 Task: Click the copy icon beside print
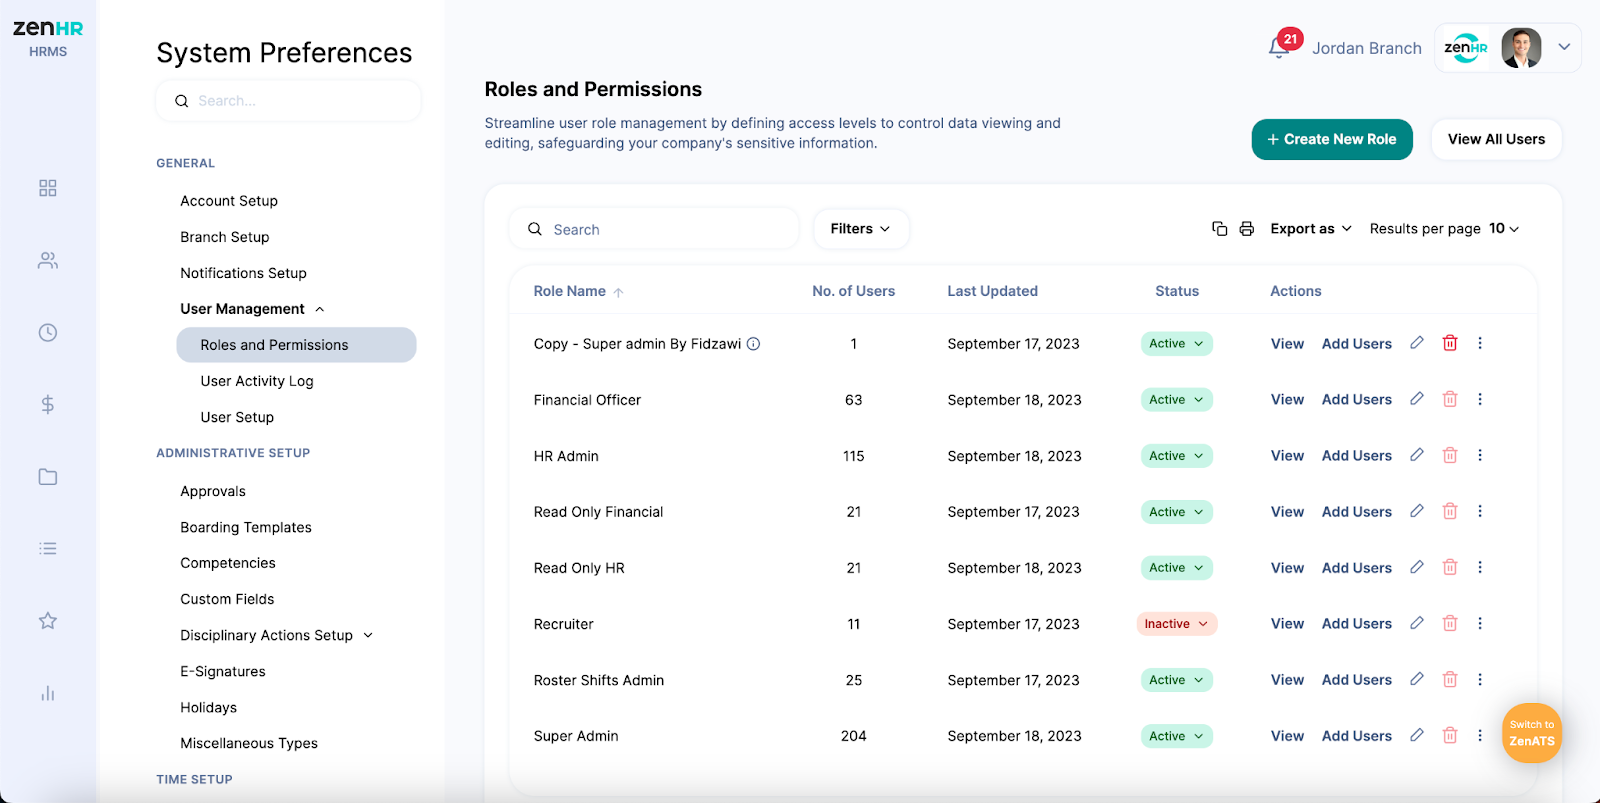pyautogui.click(x=1219, y=229)
